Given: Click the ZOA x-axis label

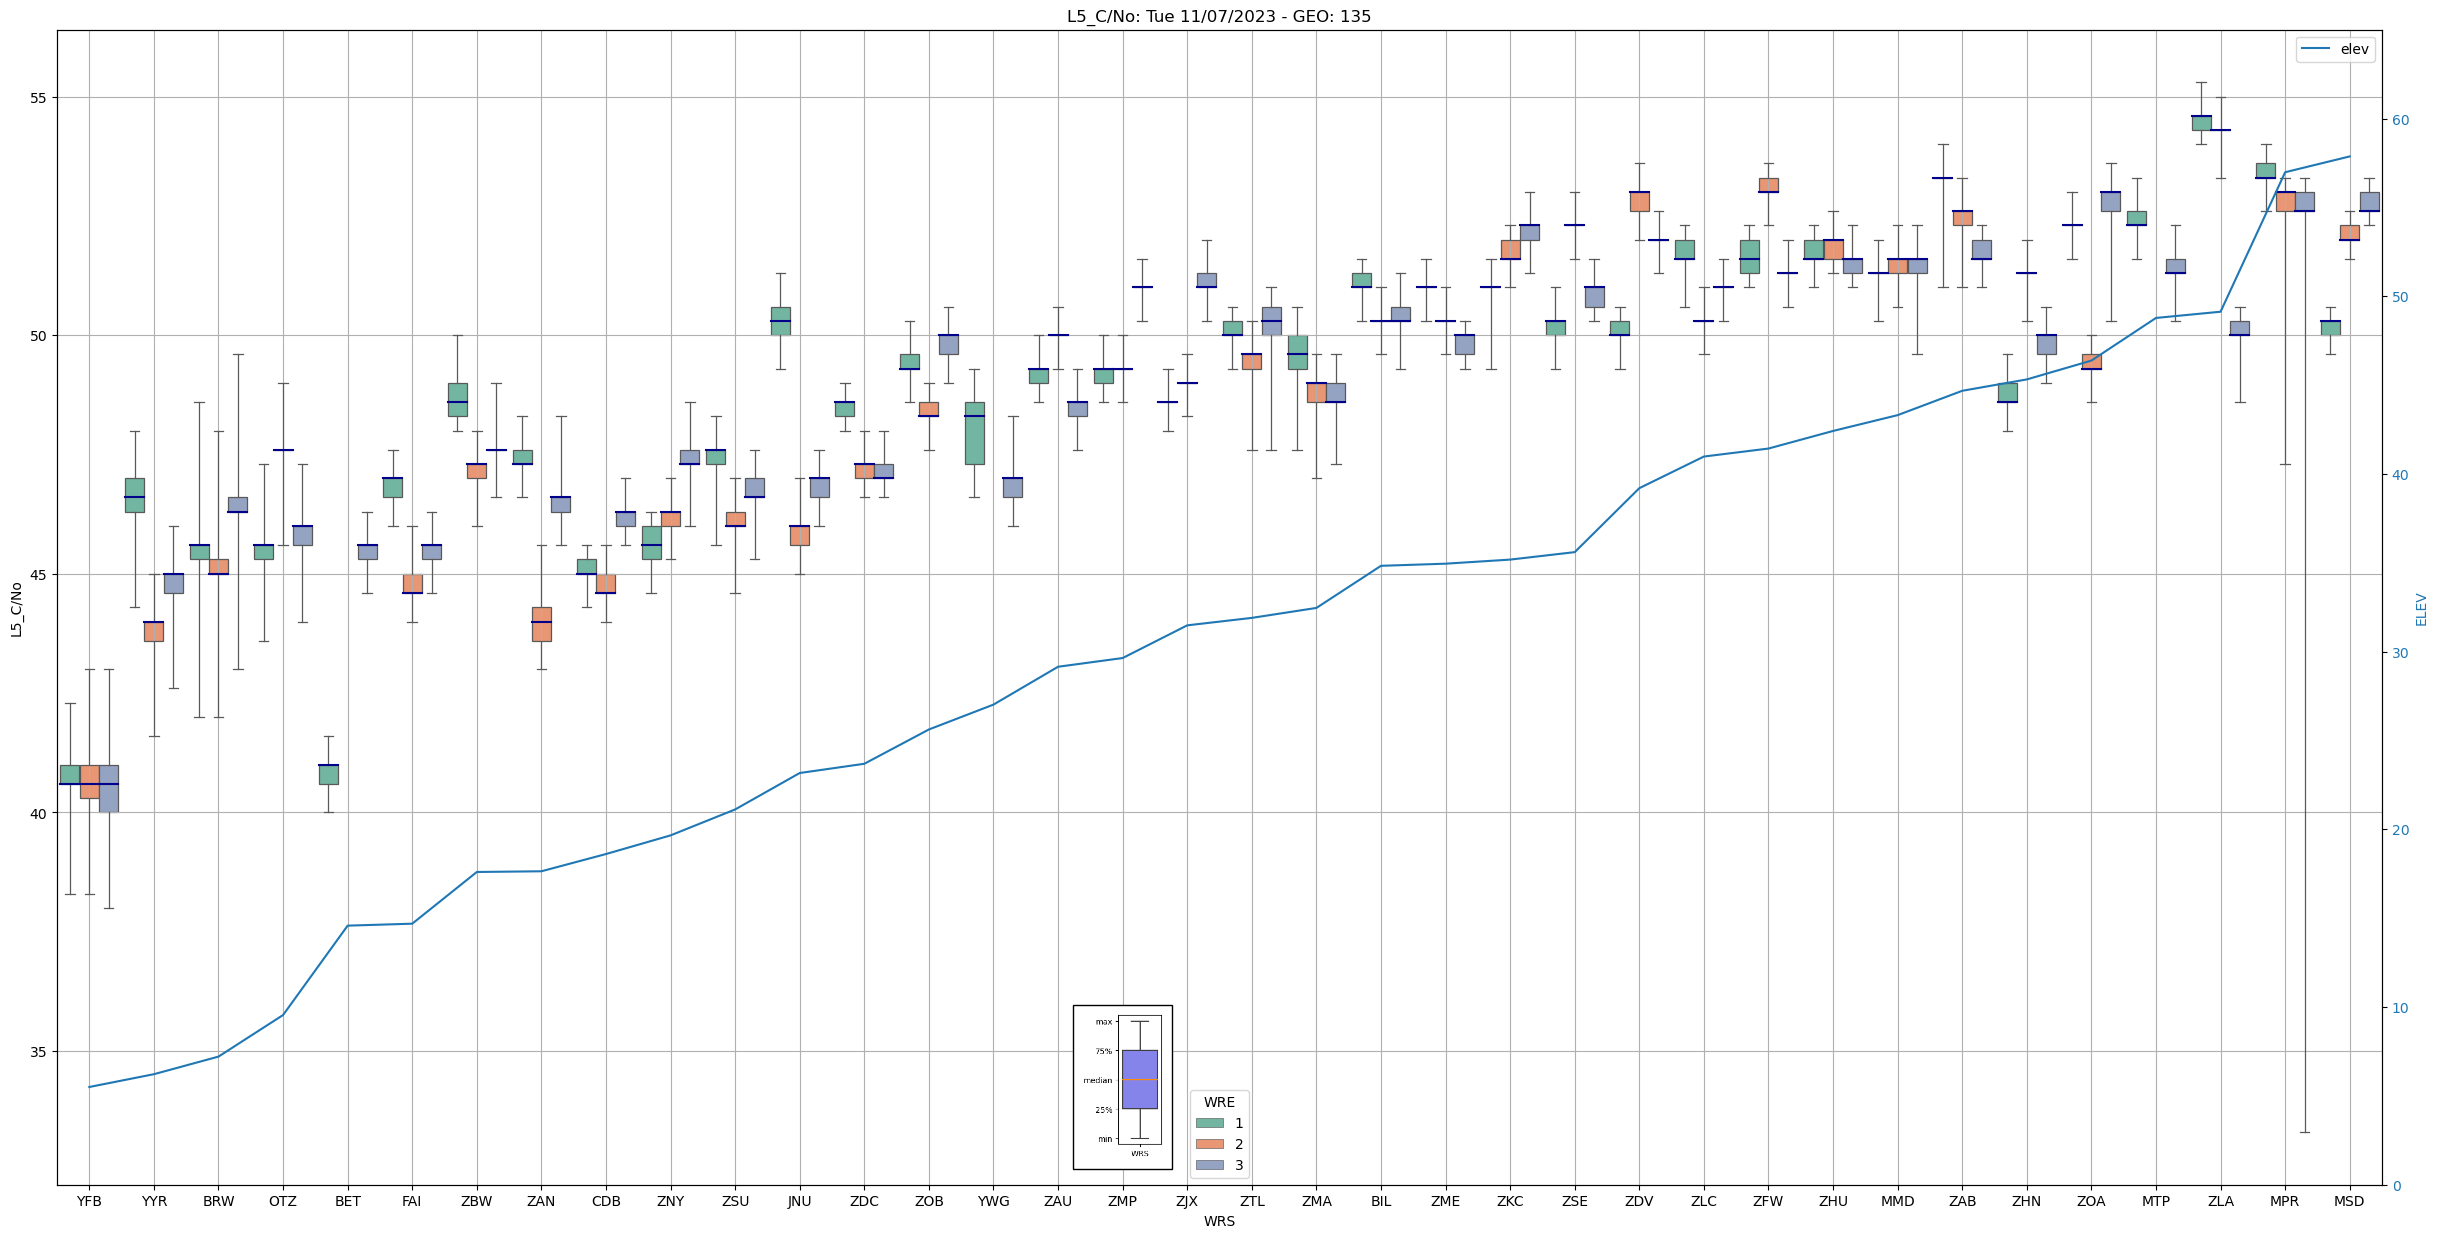Looking at the screenshot, I should tap(2091, 1201).
